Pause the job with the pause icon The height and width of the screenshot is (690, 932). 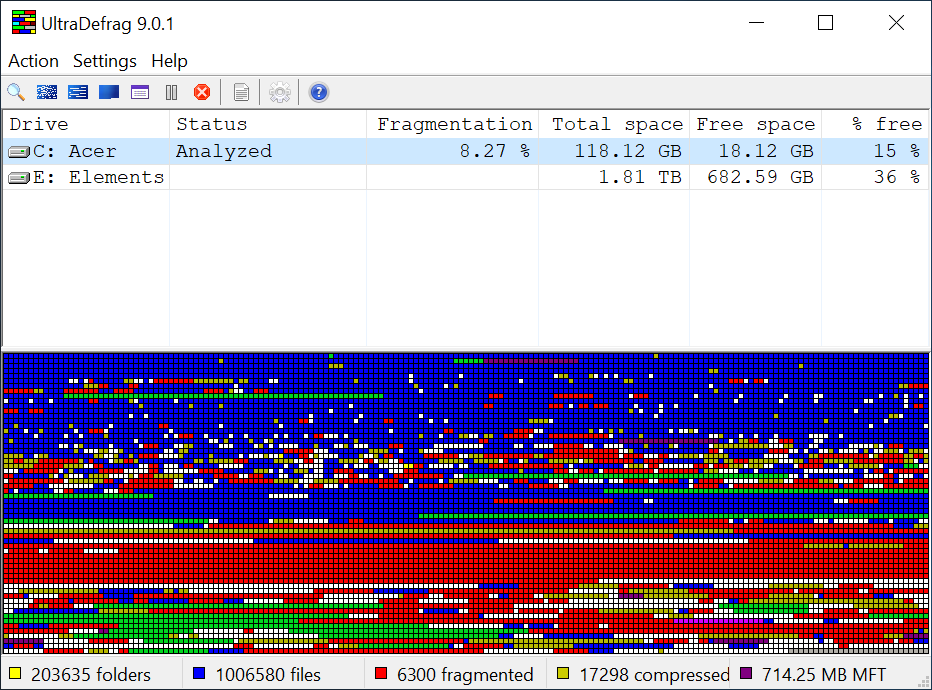point(171,93)
